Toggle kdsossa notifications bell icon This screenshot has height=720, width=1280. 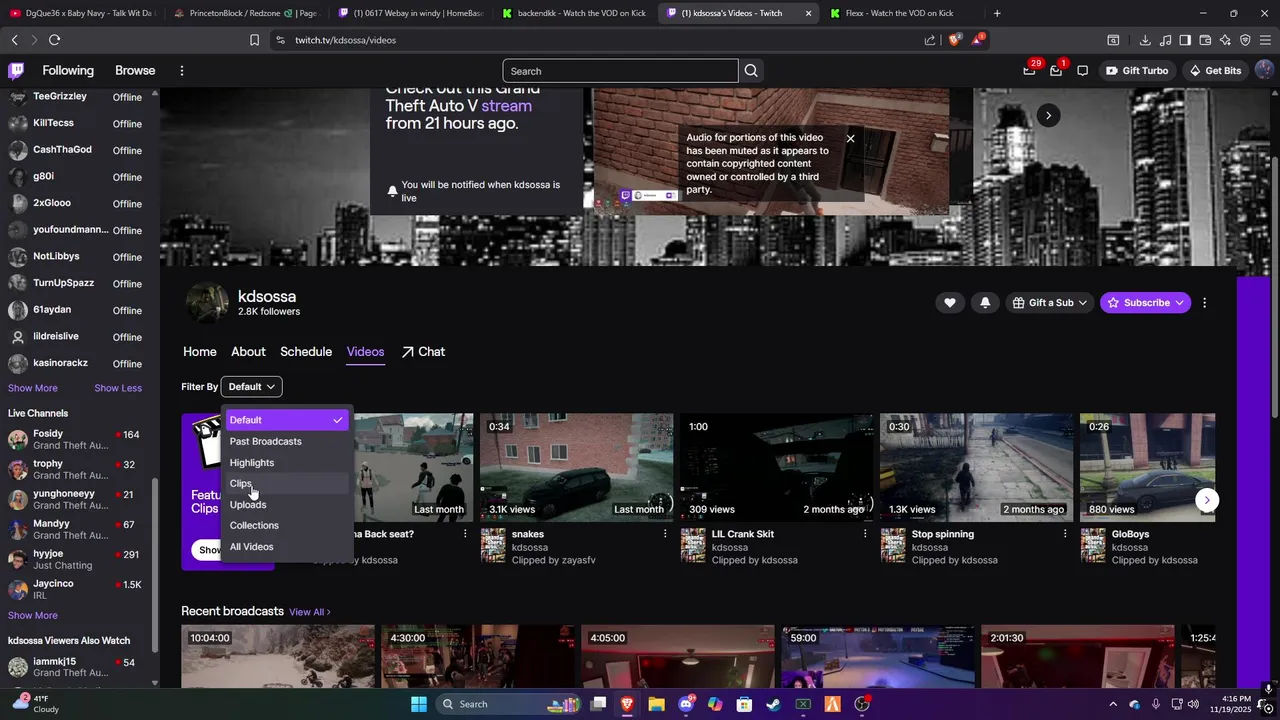click(x=985, y=303)
